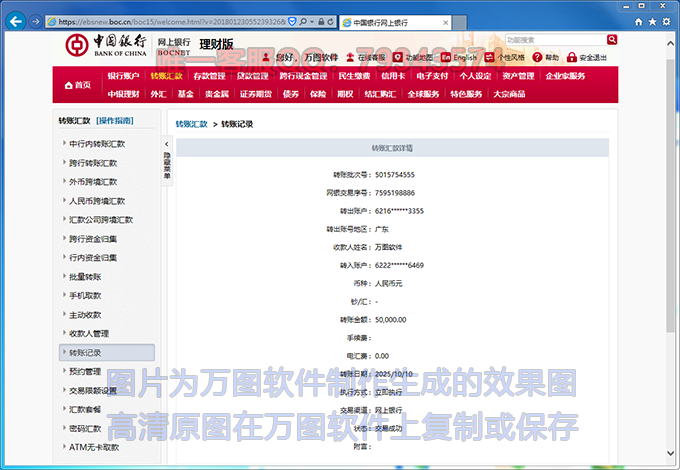Screen dimensions: 680x470
Task: Click the browser back arrow button
Action: tap(16, 21)
